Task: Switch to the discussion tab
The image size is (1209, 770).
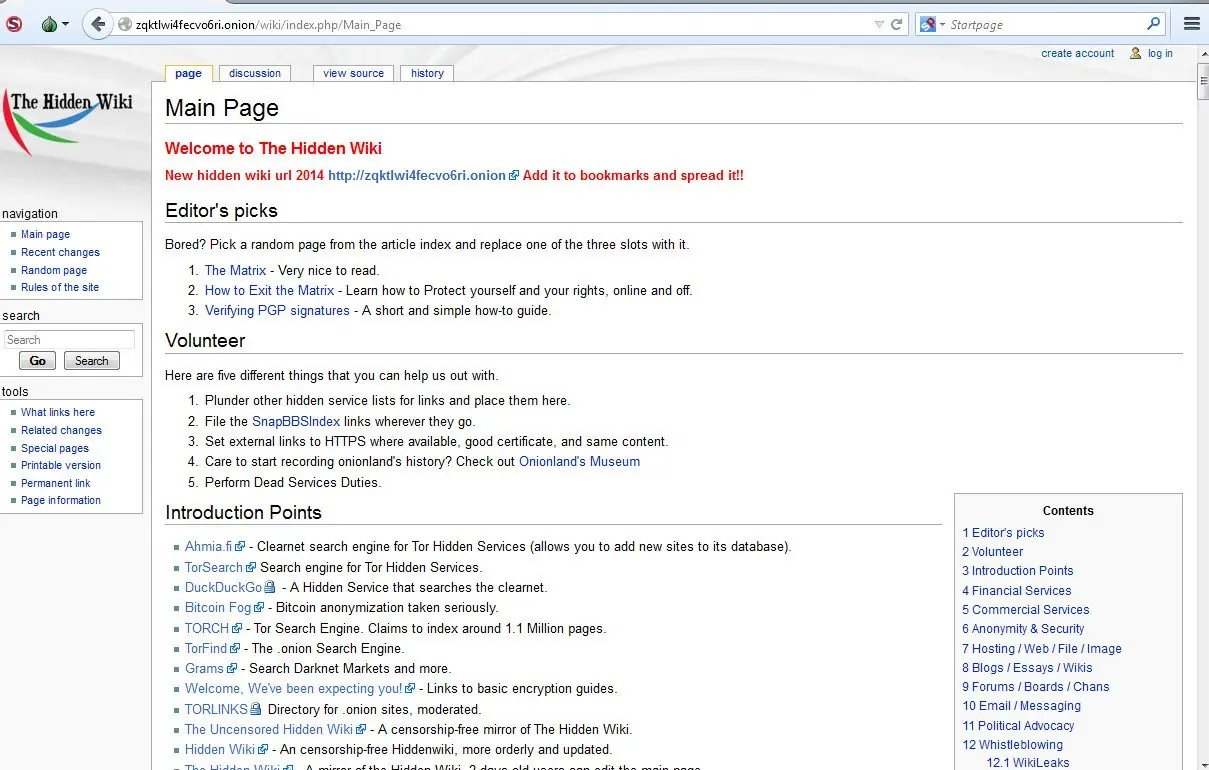Action: (x=255, y=73)
